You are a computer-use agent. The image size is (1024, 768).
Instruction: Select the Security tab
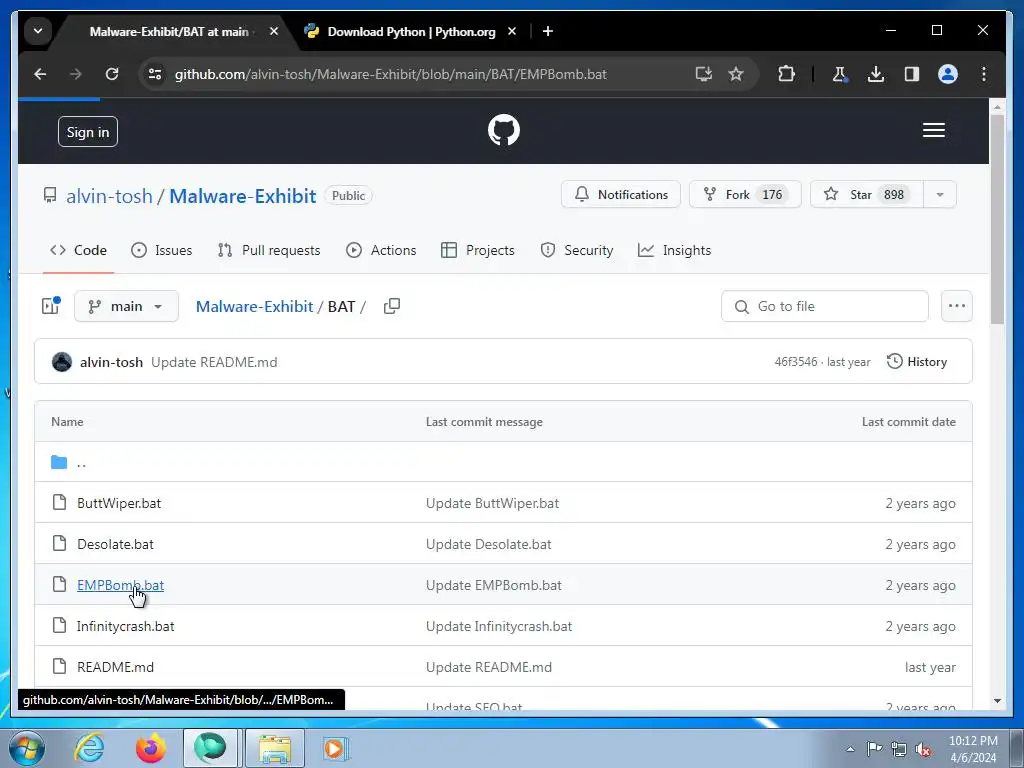click(x=577, y=250)
